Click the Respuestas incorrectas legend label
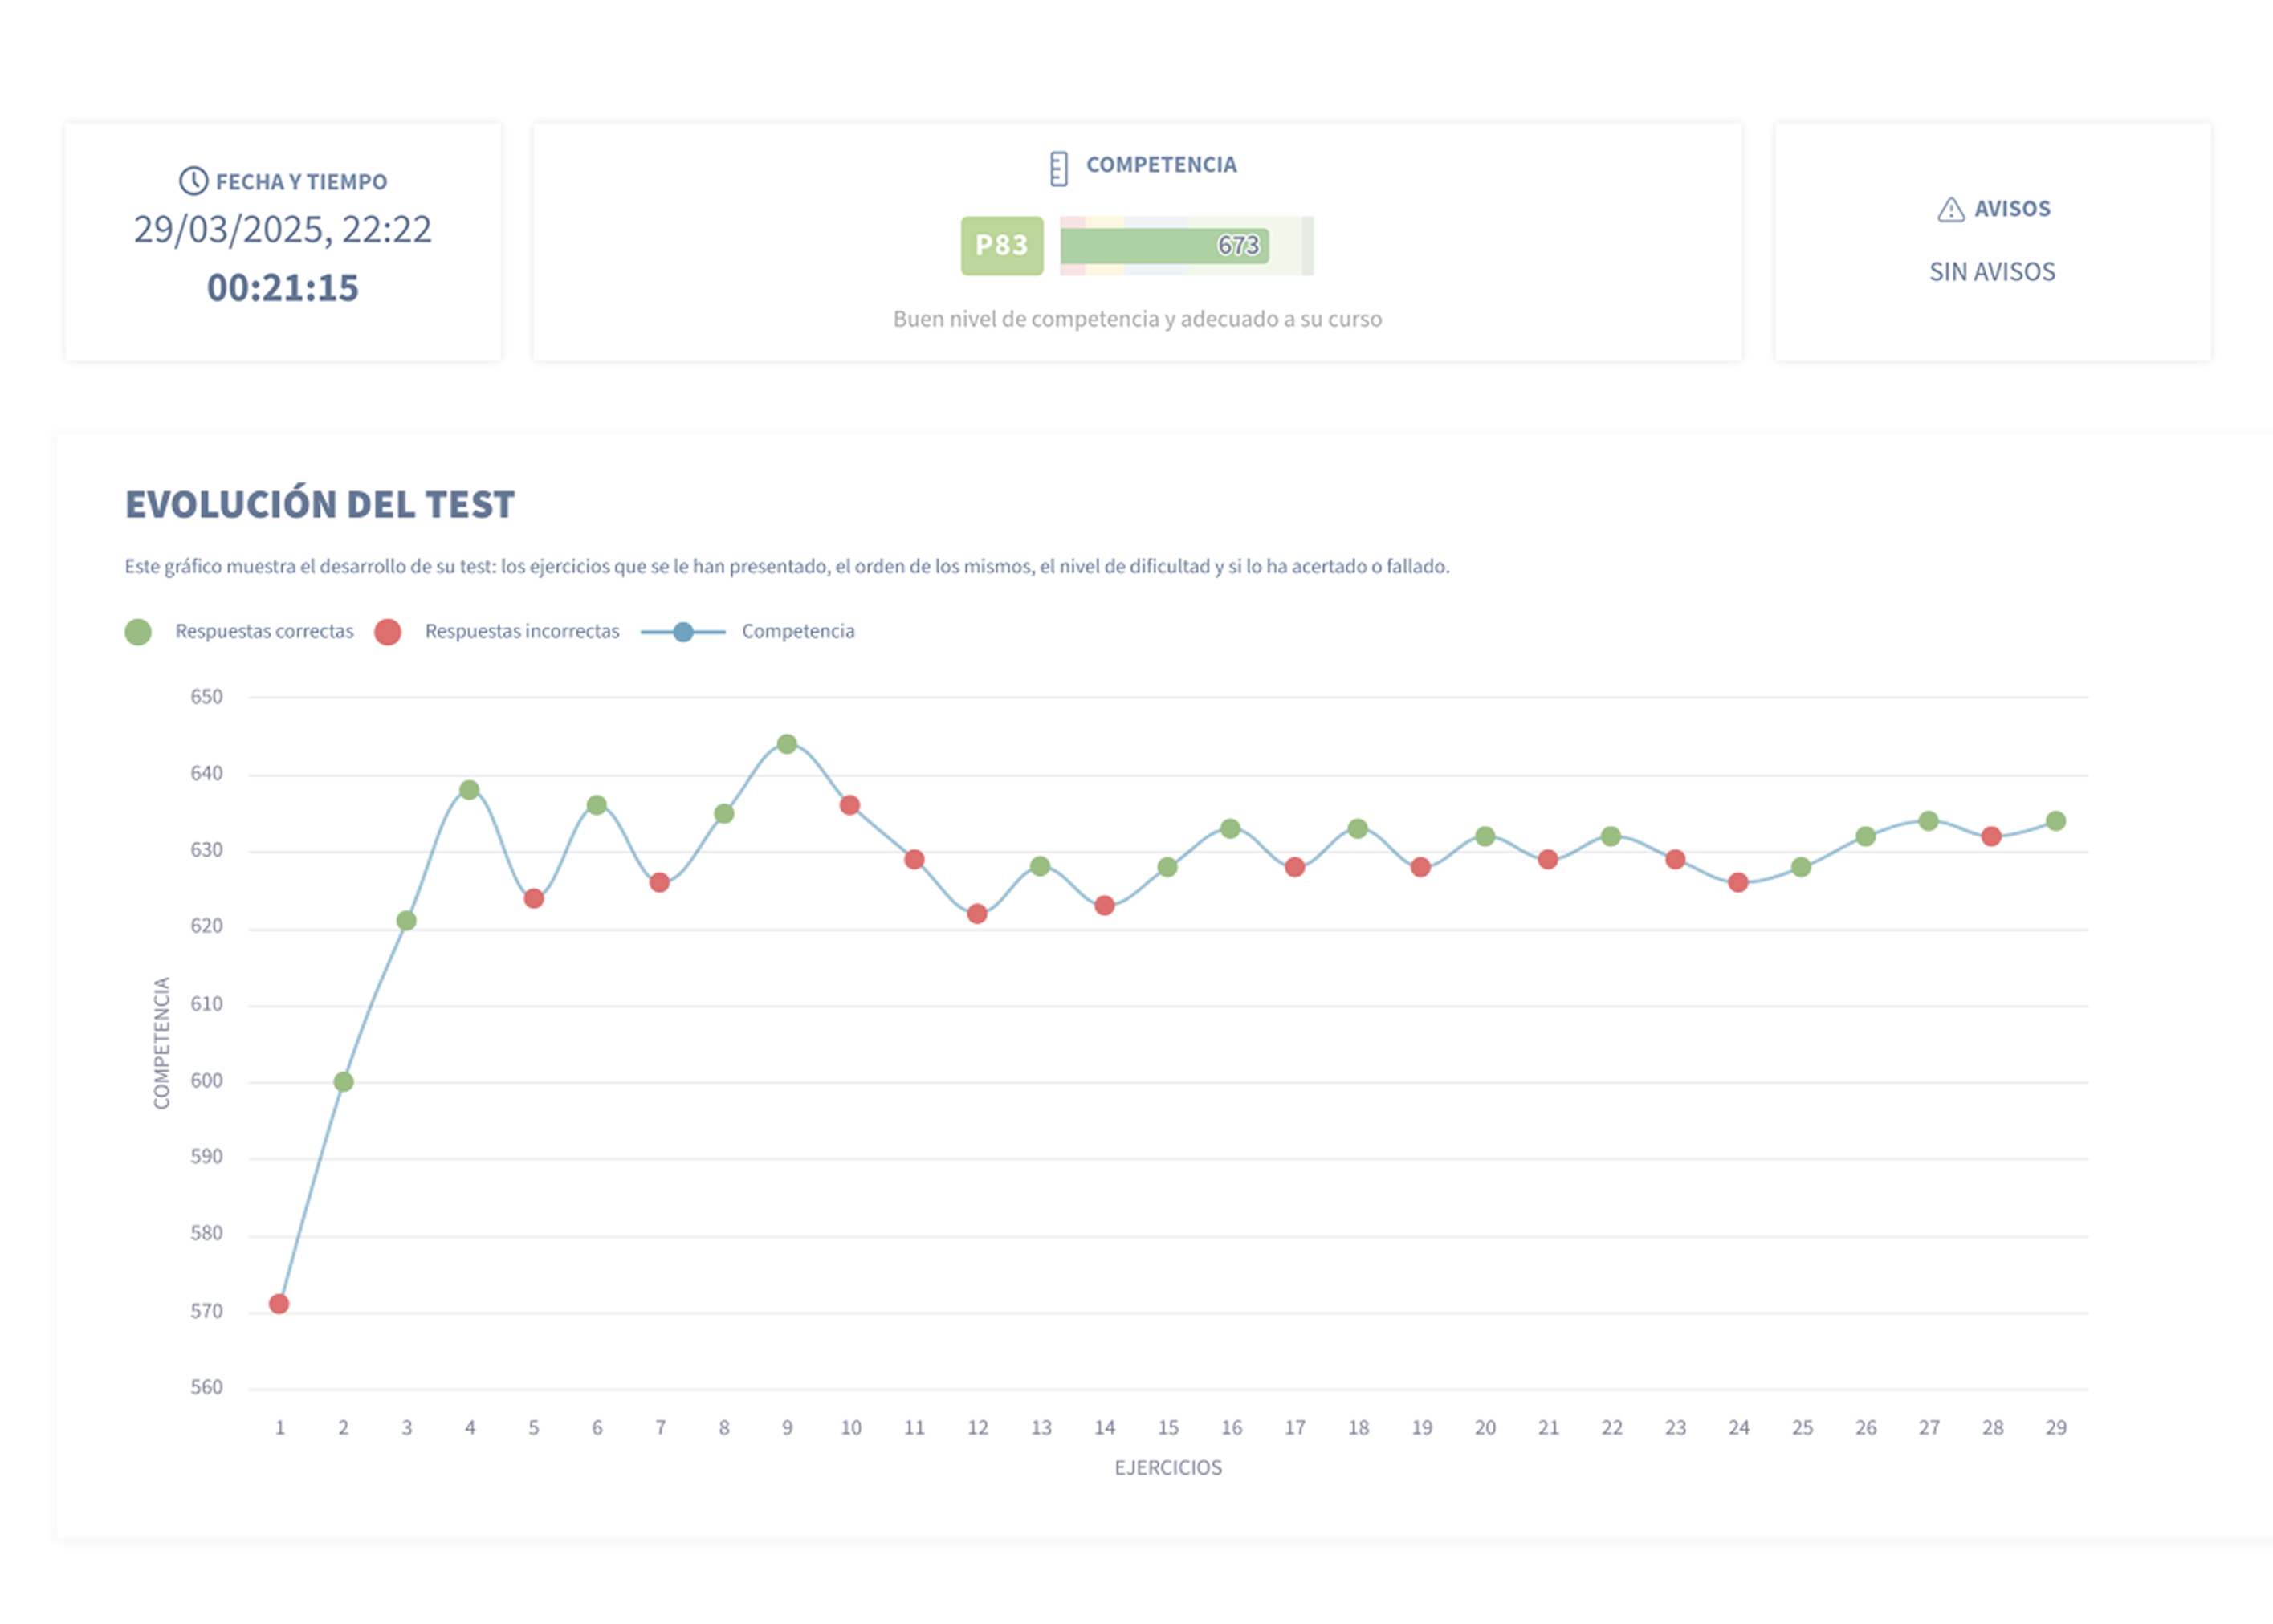 click(522, 632)
